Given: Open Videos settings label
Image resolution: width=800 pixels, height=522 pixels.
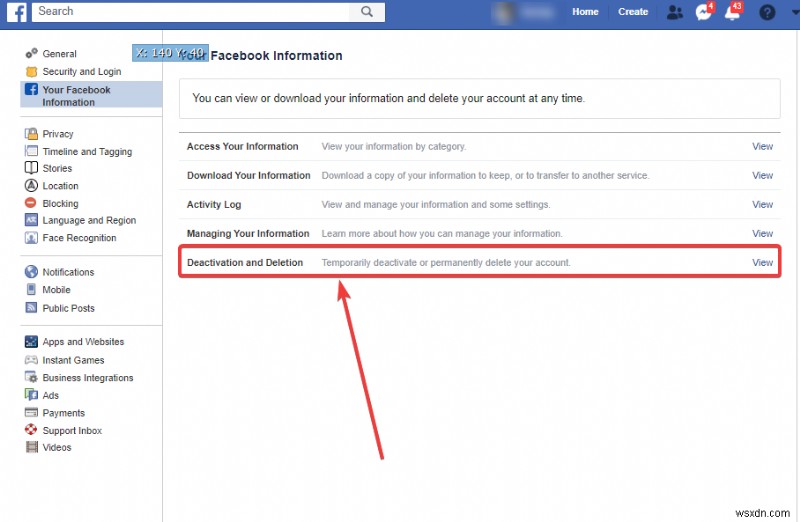Looking at the screenshot, I should tap(57, 448).
